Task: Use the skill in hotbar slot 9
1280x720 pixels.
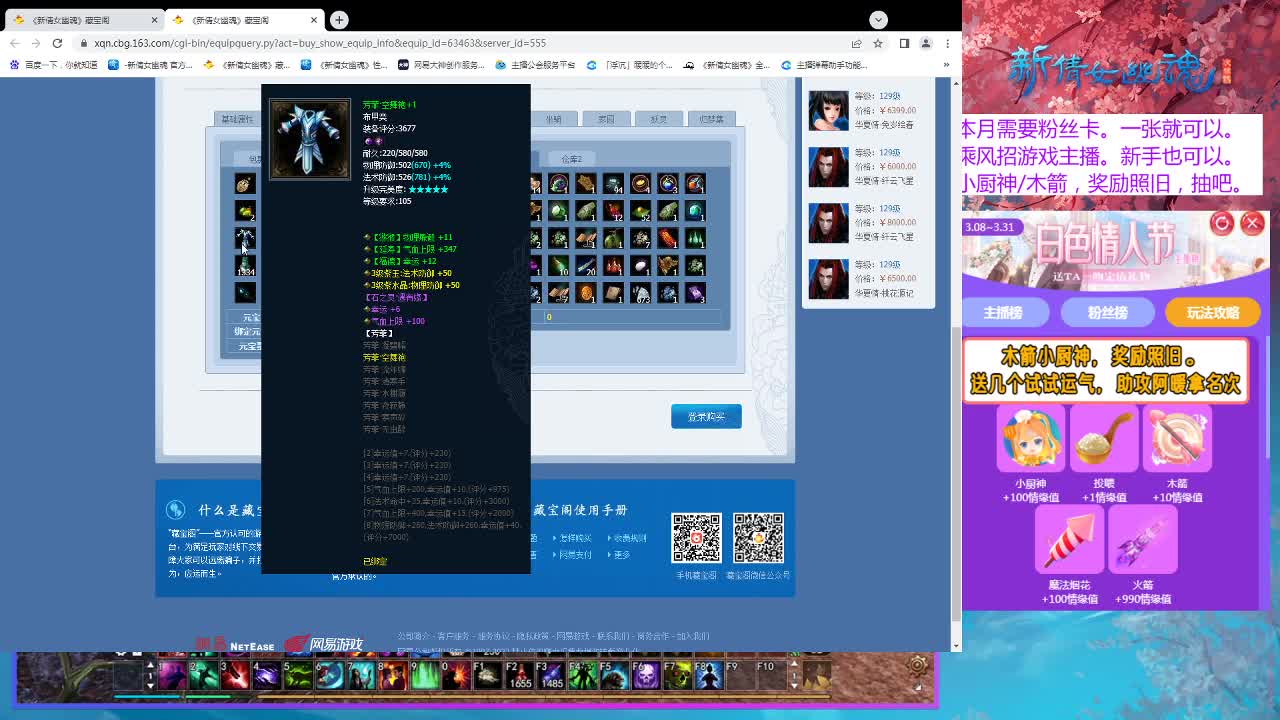Action: pos(425,676)
